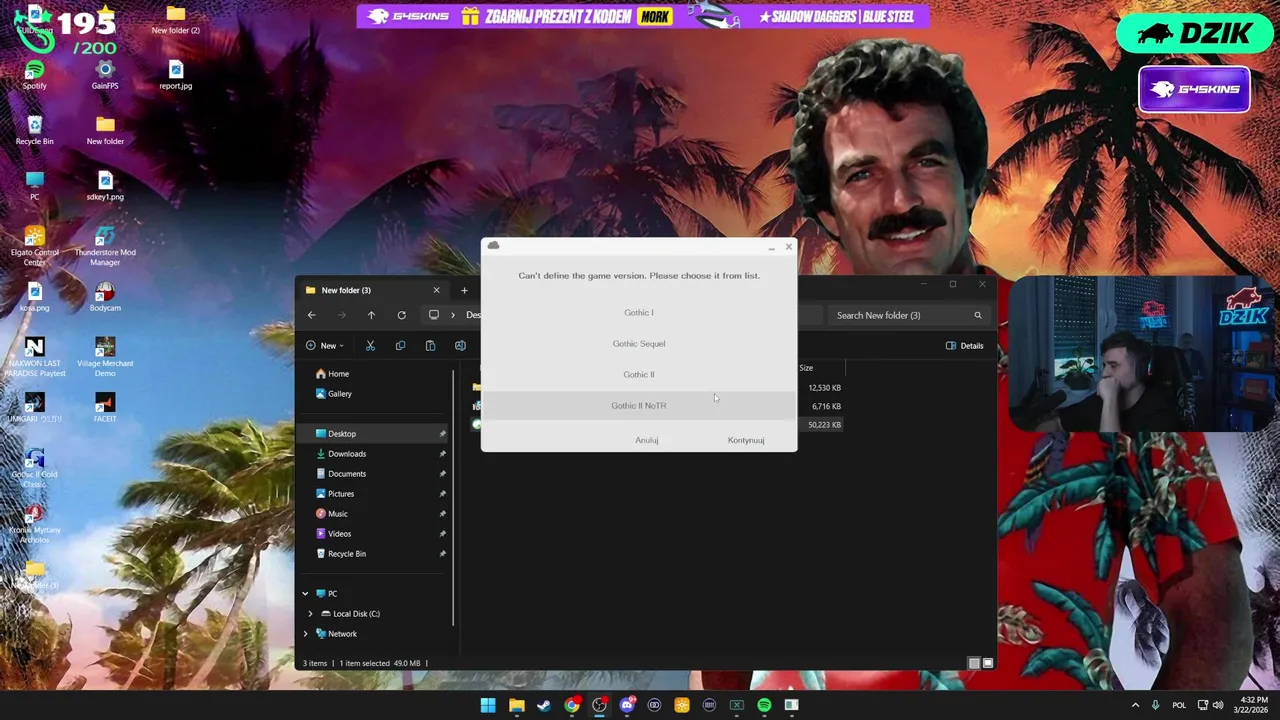The image size is (1280, 720).
Task: Select the Bodycam desktop shortcut
Action: coord(105,297)
